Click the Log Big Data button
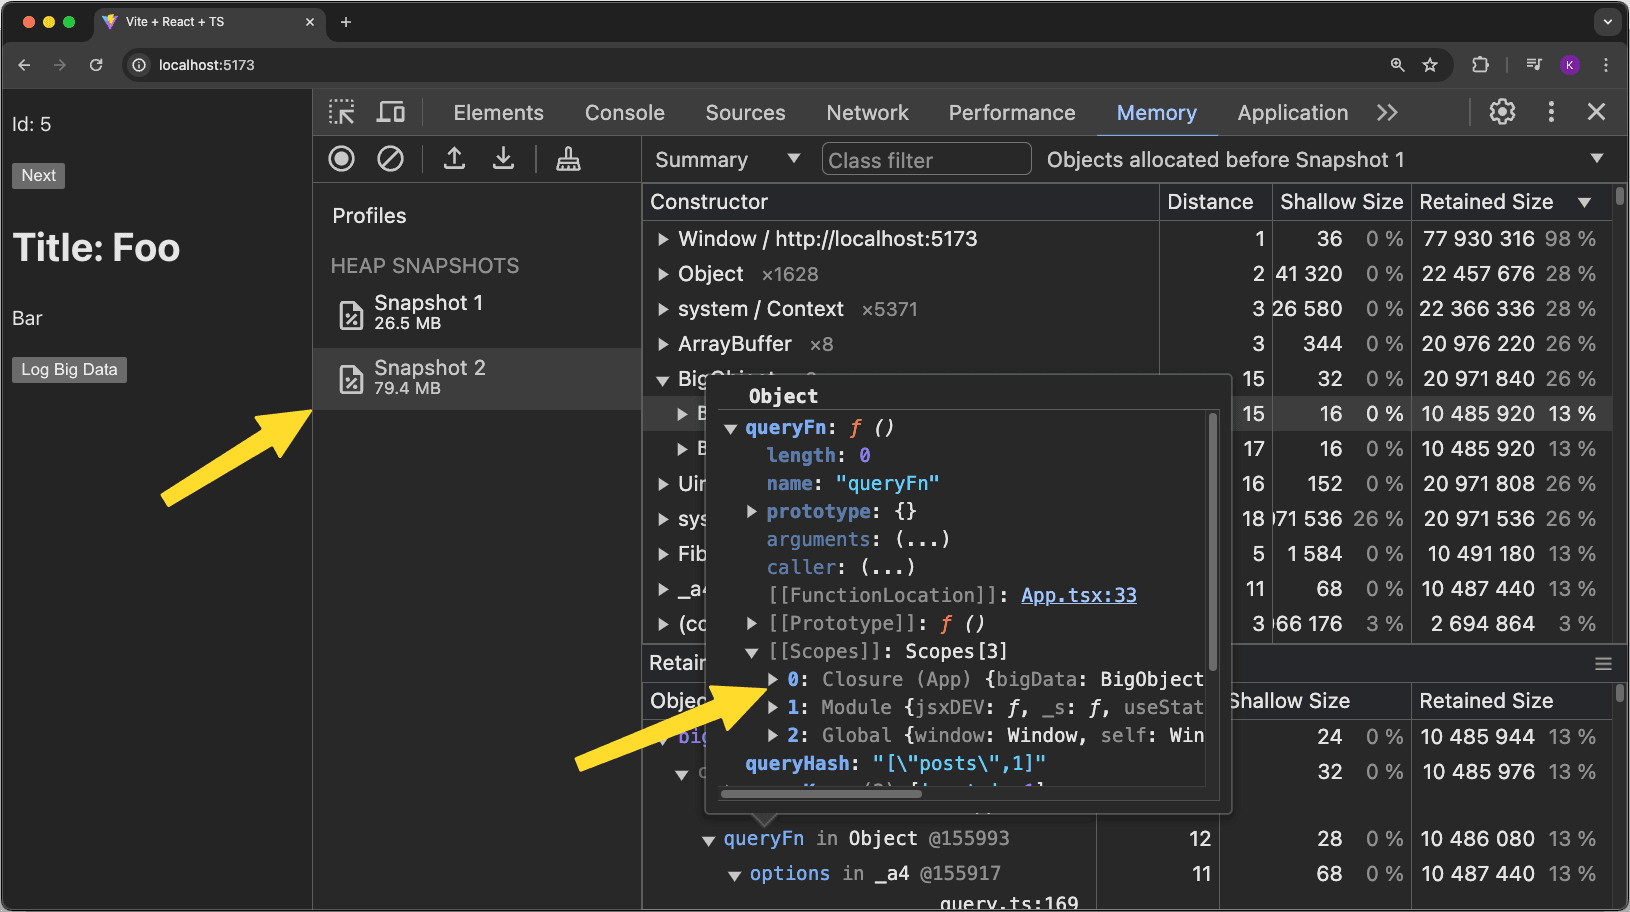Image resolution: width=1630 pixels, height=912 pixels. tap(69, 370)
